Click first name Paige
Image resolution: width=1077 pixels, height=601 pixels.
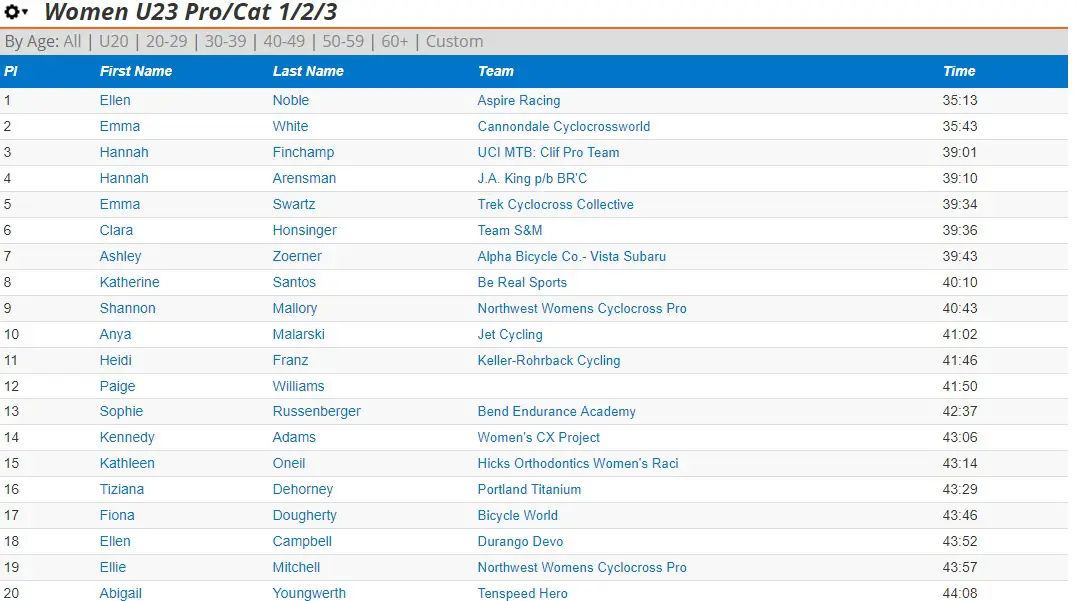[117, 386]
